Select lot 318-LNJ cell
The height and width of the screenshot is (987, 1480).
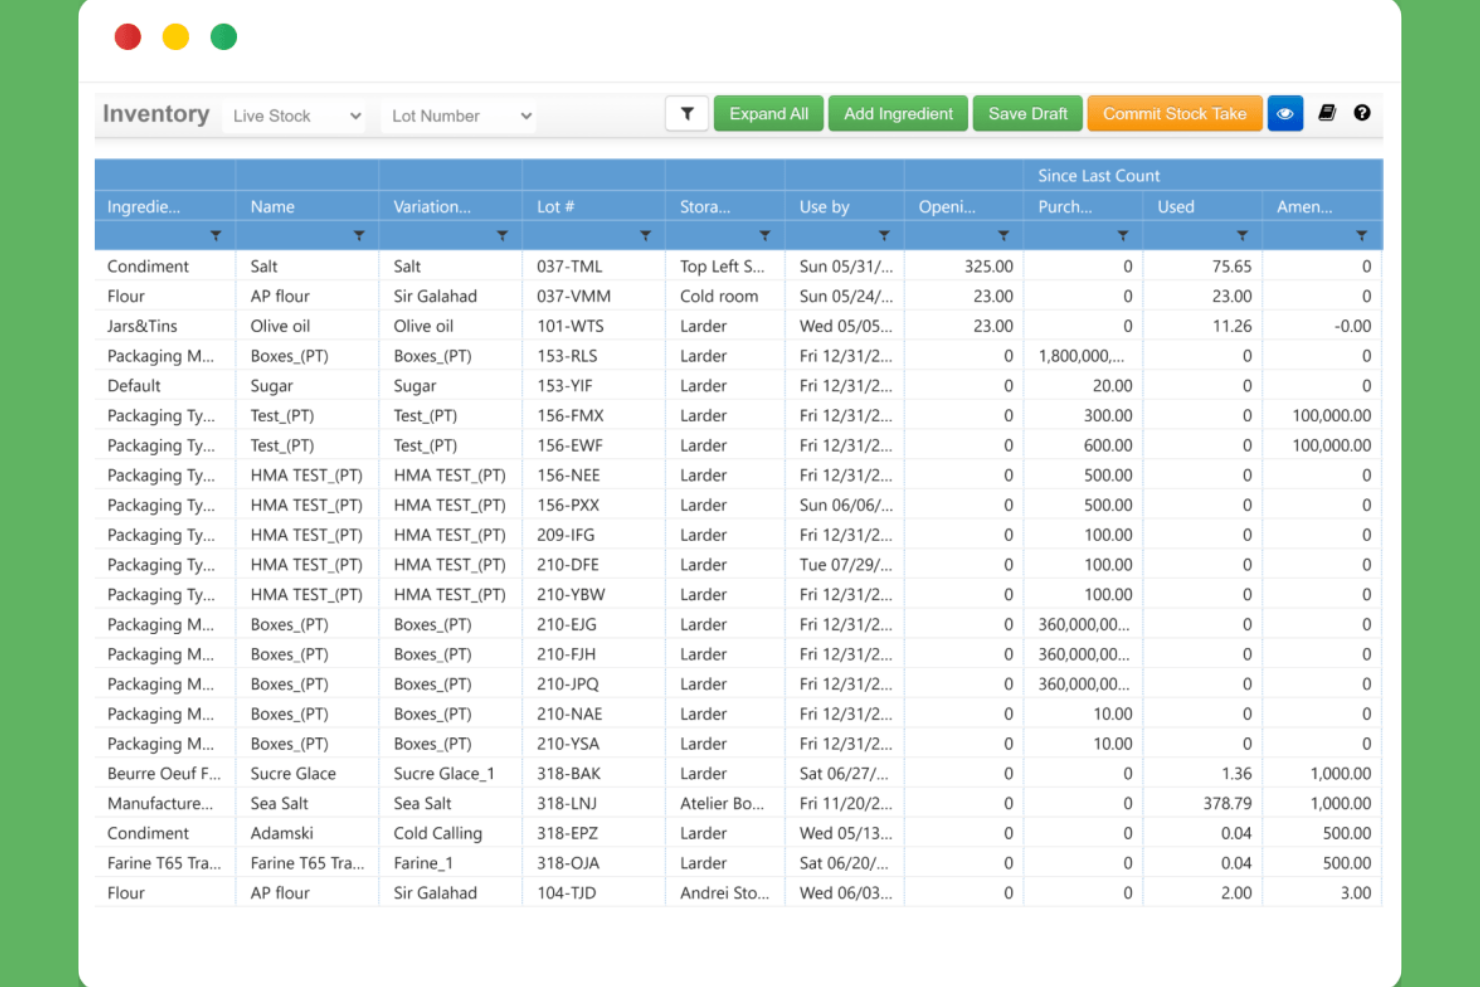(x=593, y=803)
